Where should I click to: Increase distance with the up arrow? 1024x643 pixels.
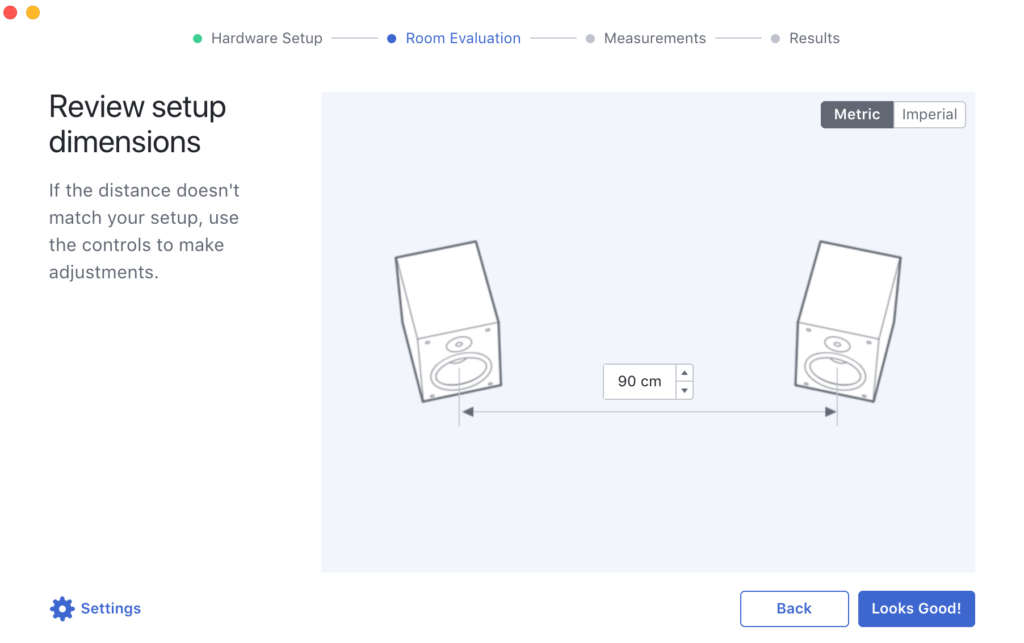click(684, 373)
